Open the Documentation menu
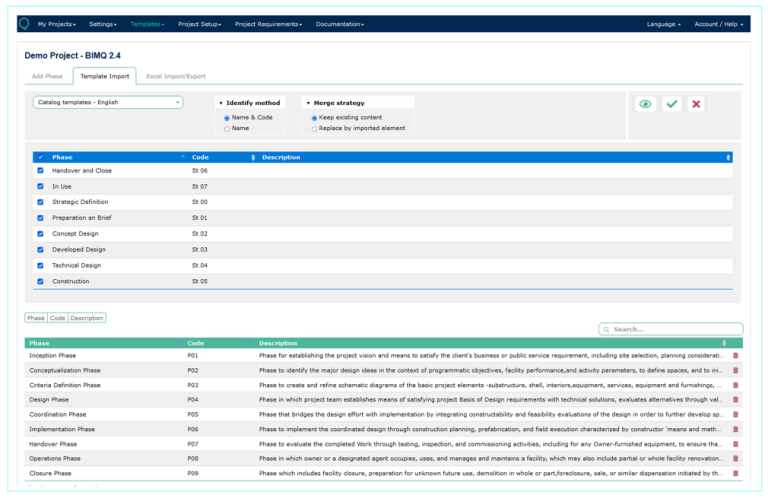The width and height of the screenshot is (768, 498). [x=340, y=24]
